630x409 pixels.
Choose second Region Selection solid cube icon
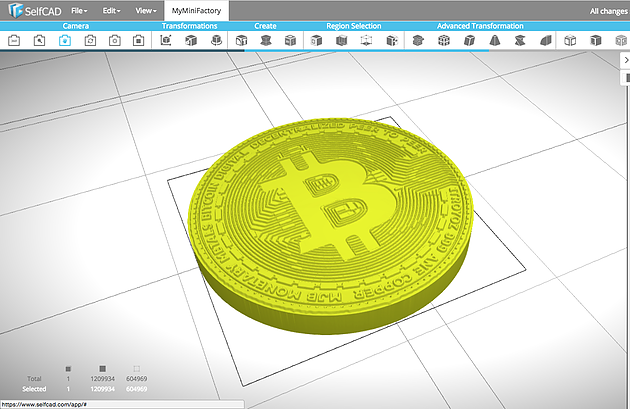[x=341, y=40]
